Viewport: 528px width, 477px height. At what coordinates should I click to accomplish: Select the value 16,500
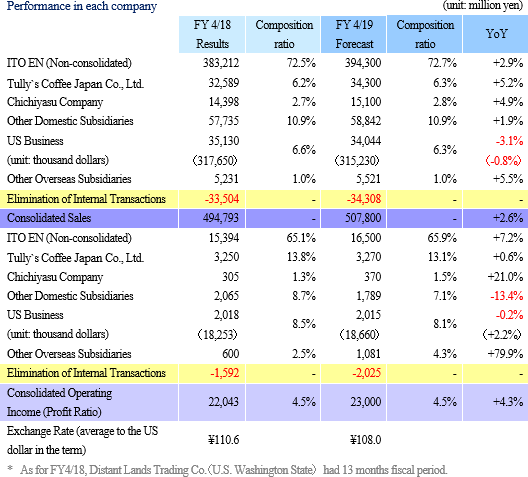[366, 238]
